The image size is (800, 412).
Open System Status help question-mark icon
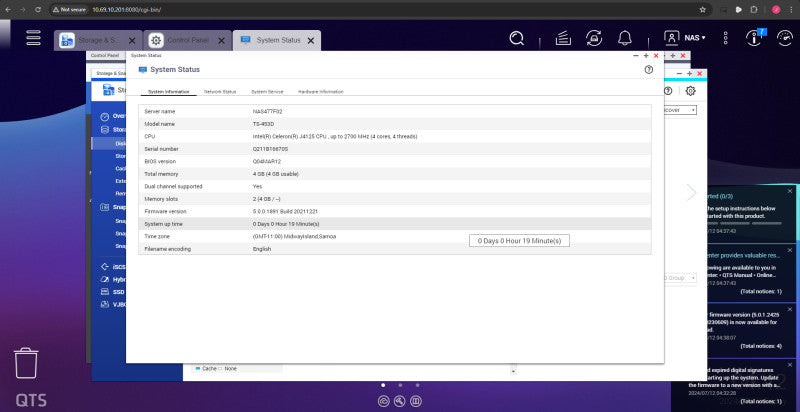[x=648, y=70]
